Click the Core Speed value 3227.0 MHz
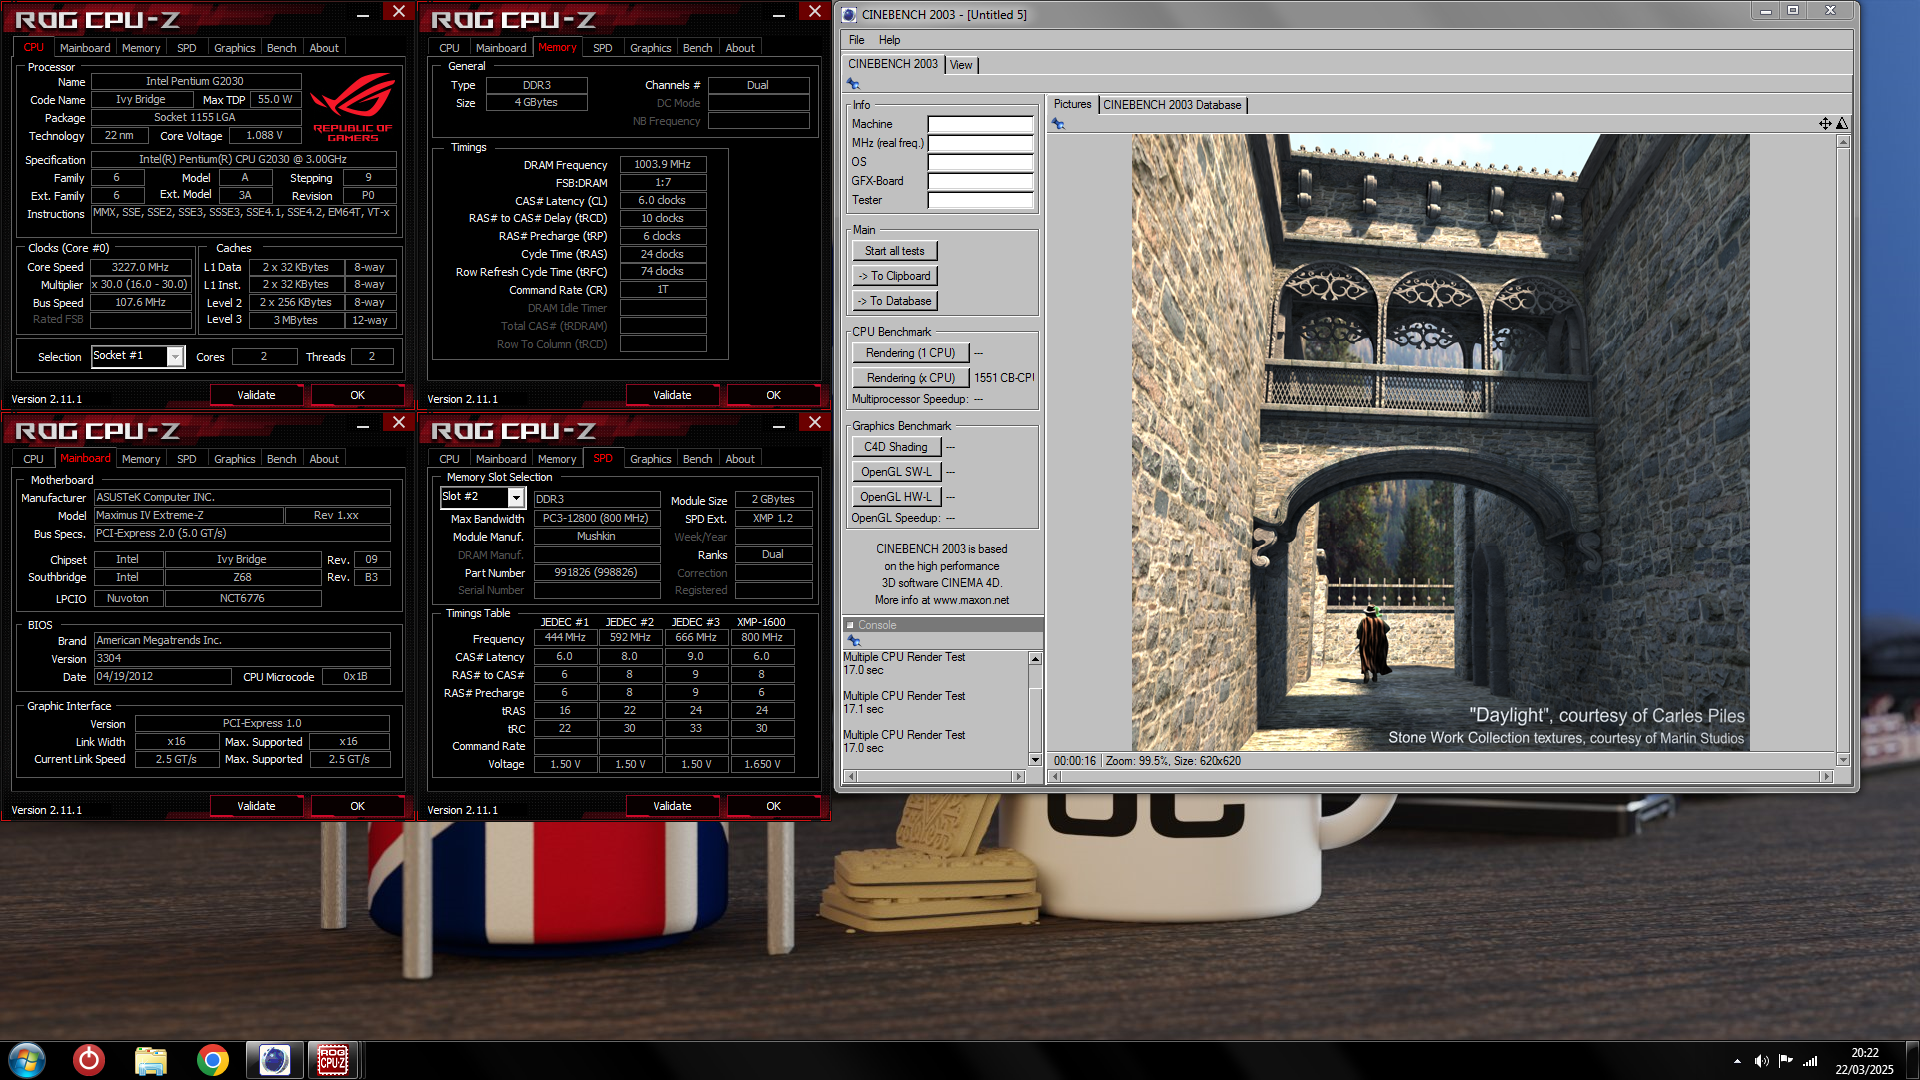The height and width of the screenshot is (1080, 1920). [140, 267]
